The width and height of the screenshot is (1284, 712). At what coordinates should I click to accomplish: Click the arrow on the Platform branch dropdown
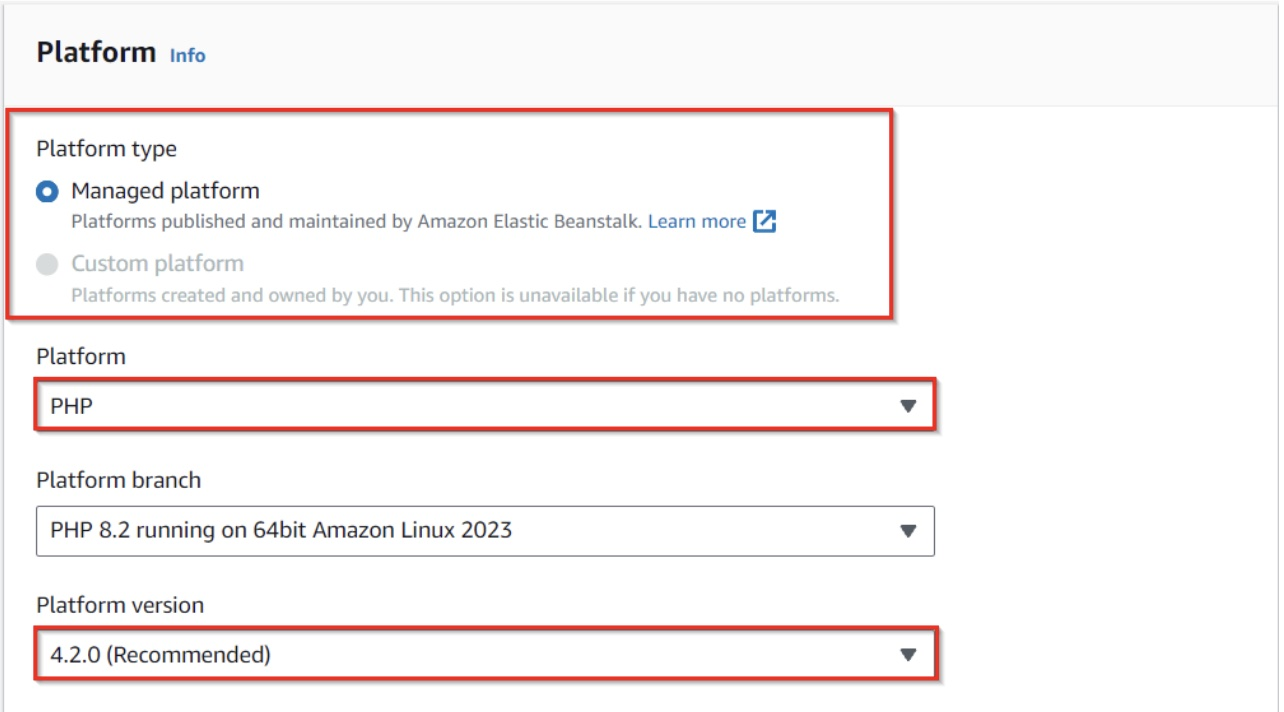tap(908, 531)
